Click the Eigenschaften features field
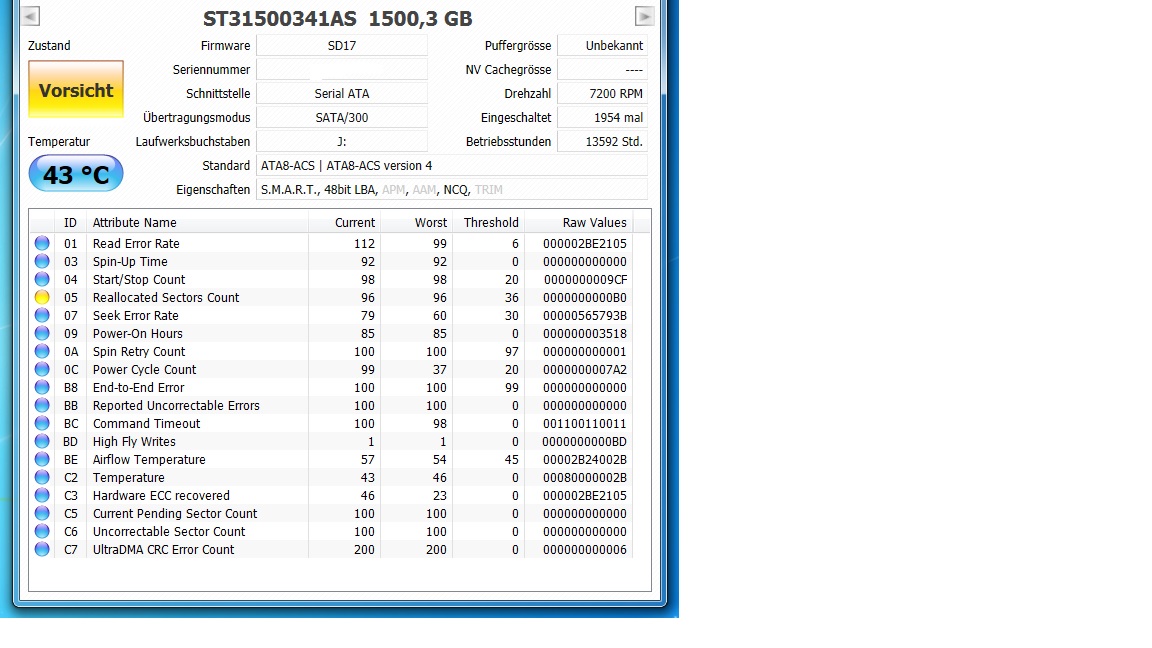1152x648 pixels. click(x=452, y=190)
